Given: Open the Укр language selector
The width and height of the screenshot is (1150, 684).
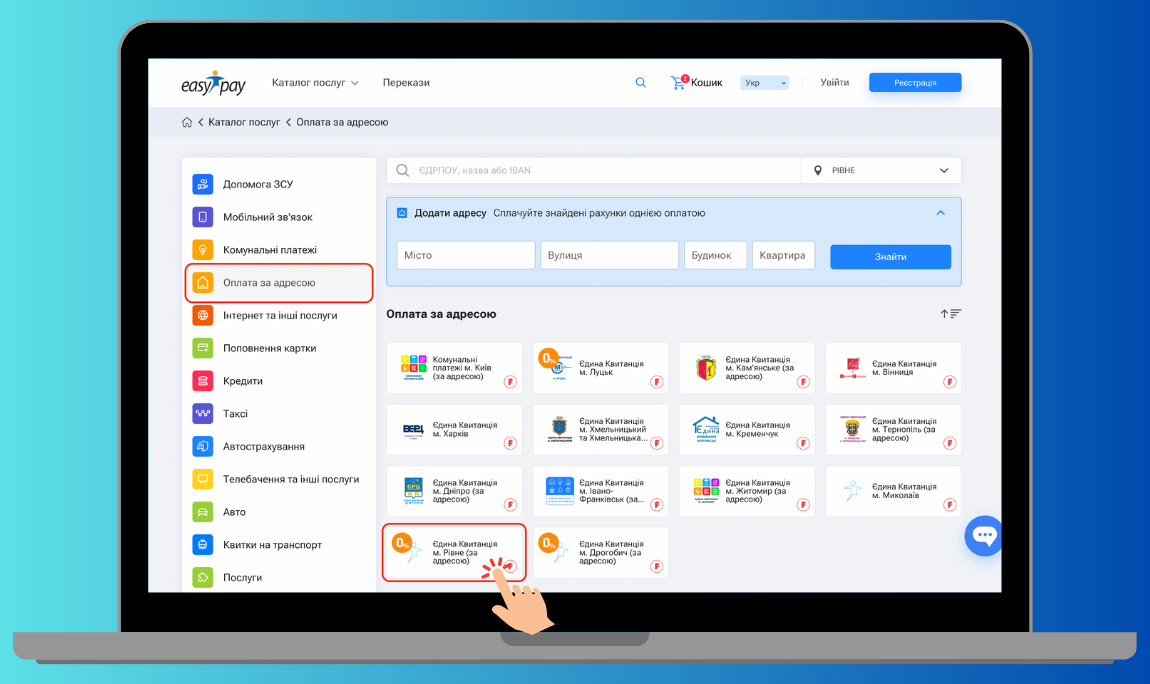Looking at the screenshot, I should (764, 83).
